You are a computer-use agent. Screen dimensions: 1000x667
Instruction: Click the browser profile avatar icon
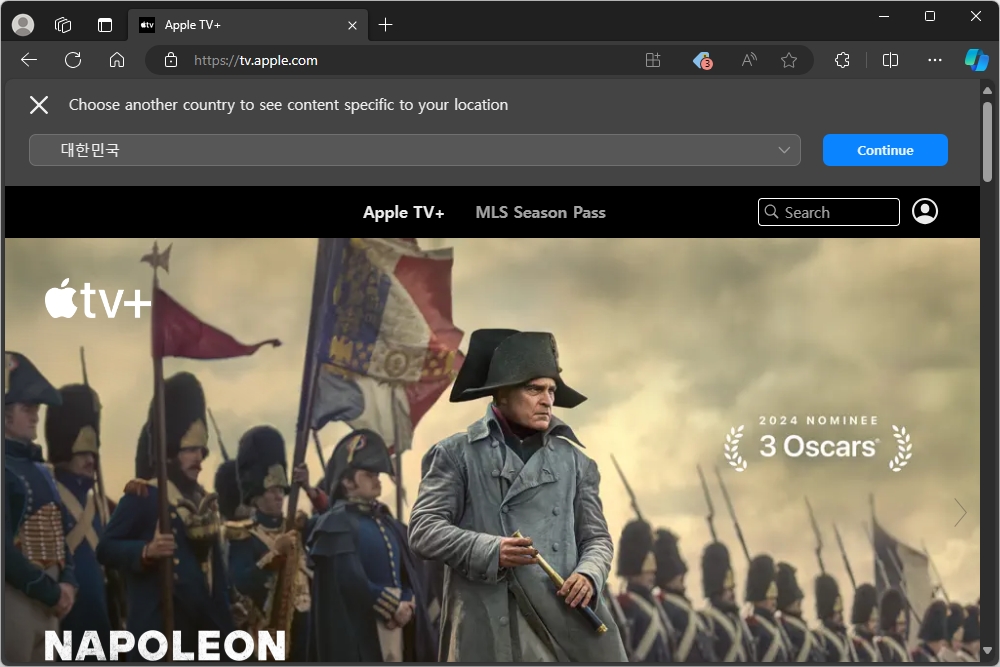click(x=23, y=25)
